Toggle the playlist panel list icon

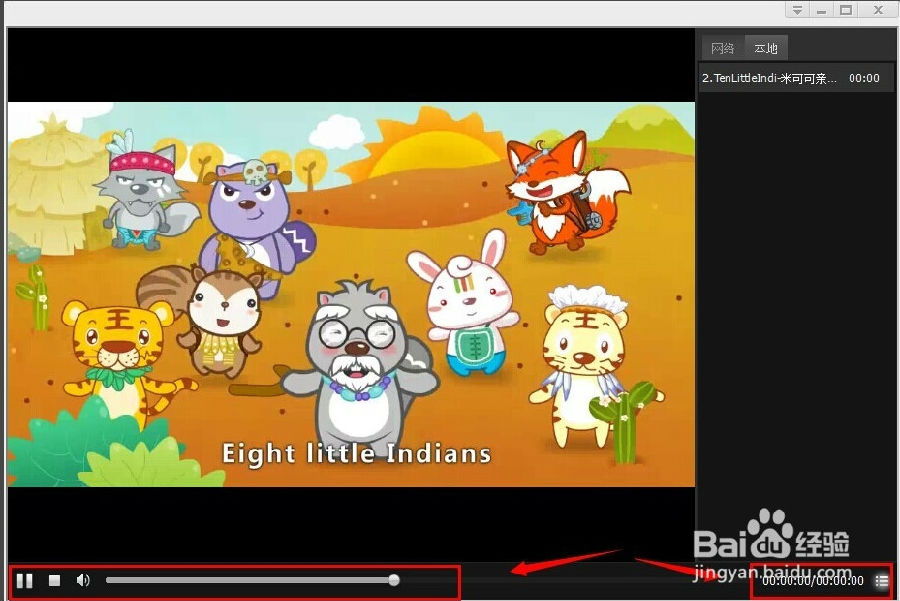point(881,580)
